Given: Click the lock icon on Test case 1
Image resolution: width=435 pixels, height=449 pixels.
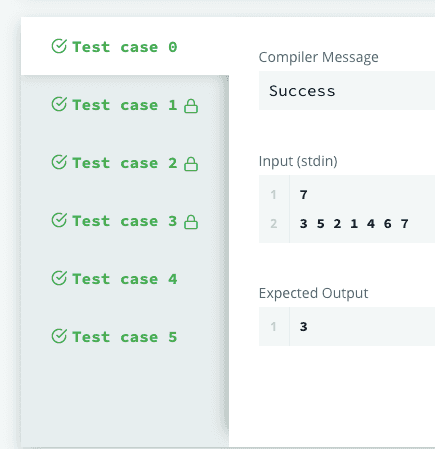Looking at the screenshot, I should 191,106.
